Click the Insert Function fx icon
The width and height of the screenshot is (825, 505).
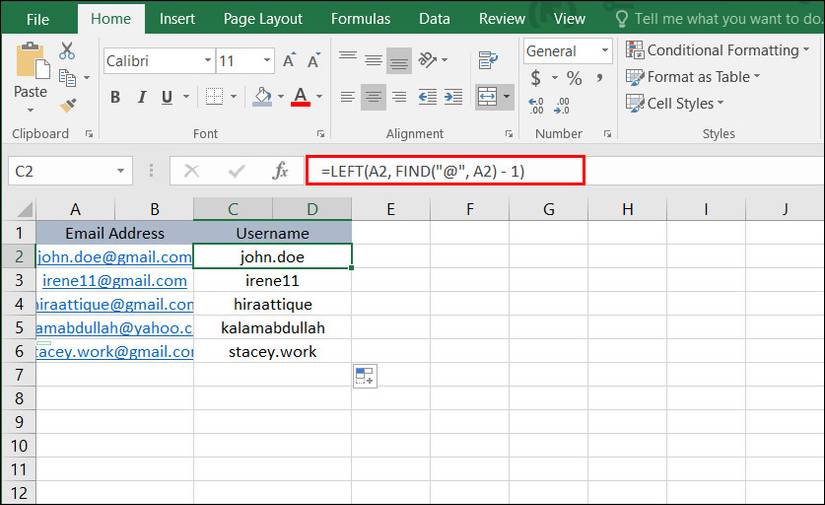(x=280, y=170)
